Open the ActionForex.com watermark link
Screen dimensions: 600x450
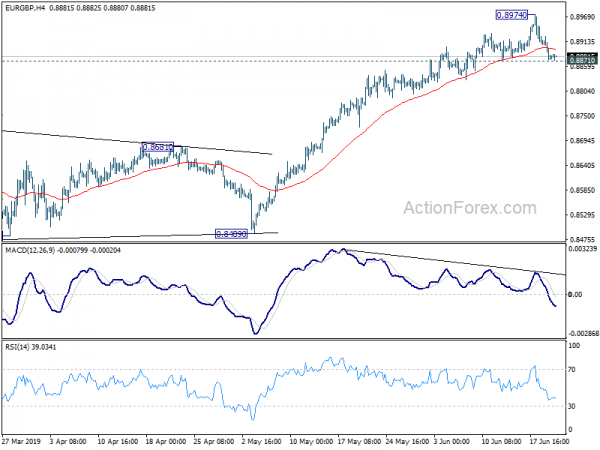[x=471, y=210]
